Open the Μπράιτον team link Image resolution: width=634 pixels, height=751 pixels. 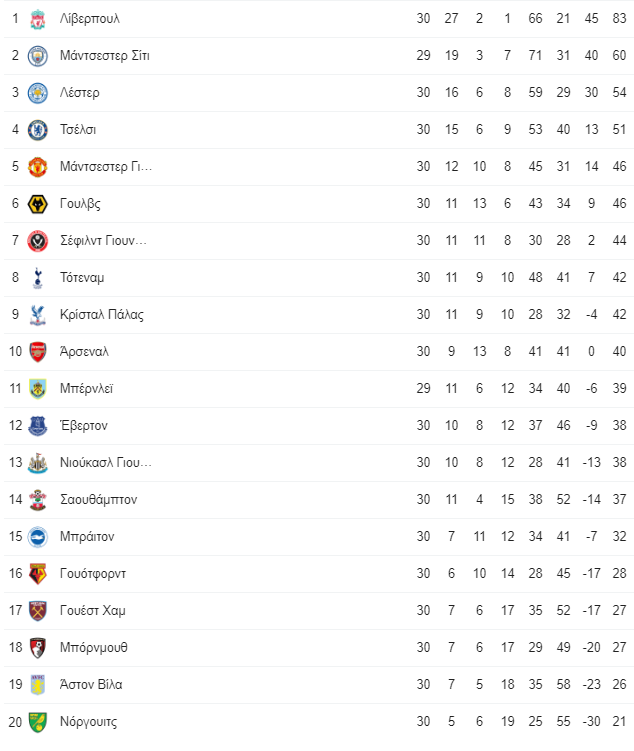87,536
